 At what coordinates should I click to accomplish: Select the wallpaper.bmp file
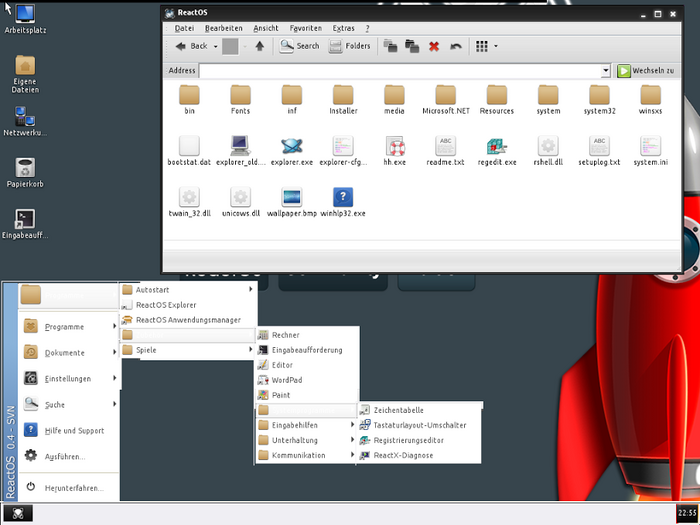click(291, 198)
